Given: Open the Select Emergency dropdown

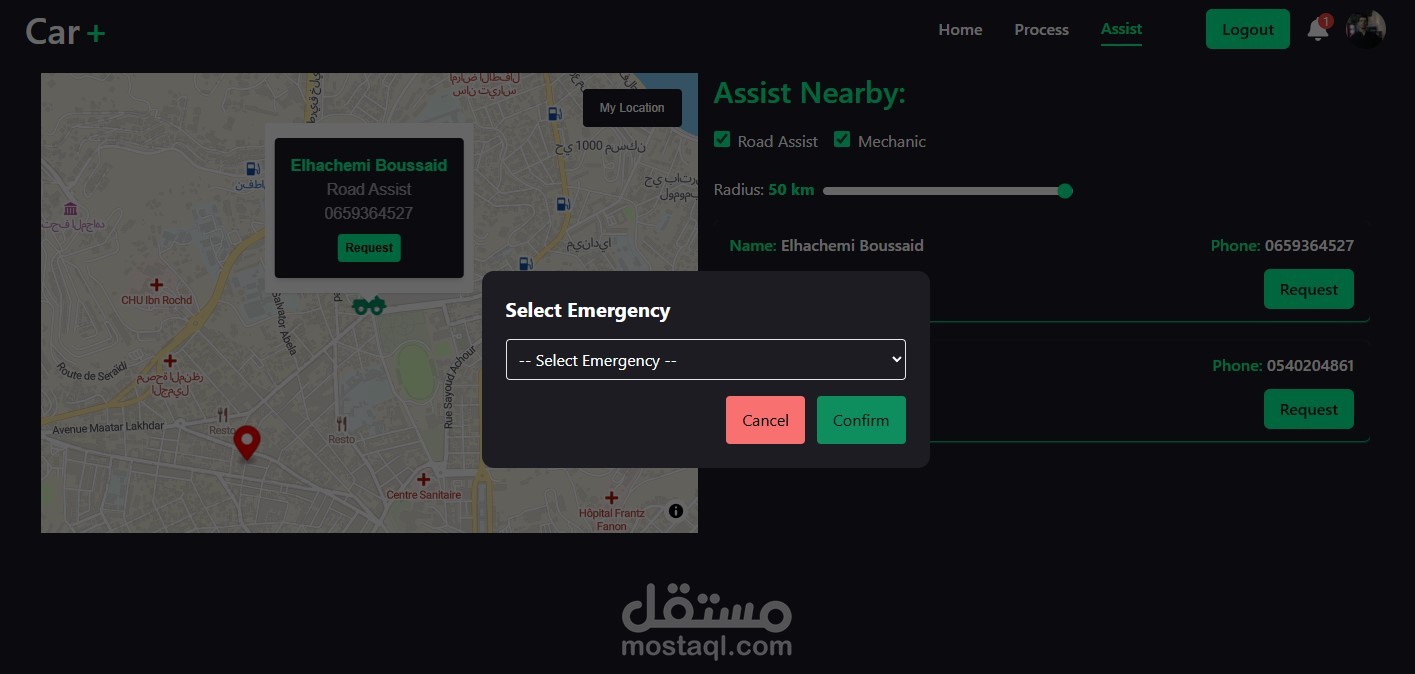Looking at the screenshot, I should (x=706, y=360).
